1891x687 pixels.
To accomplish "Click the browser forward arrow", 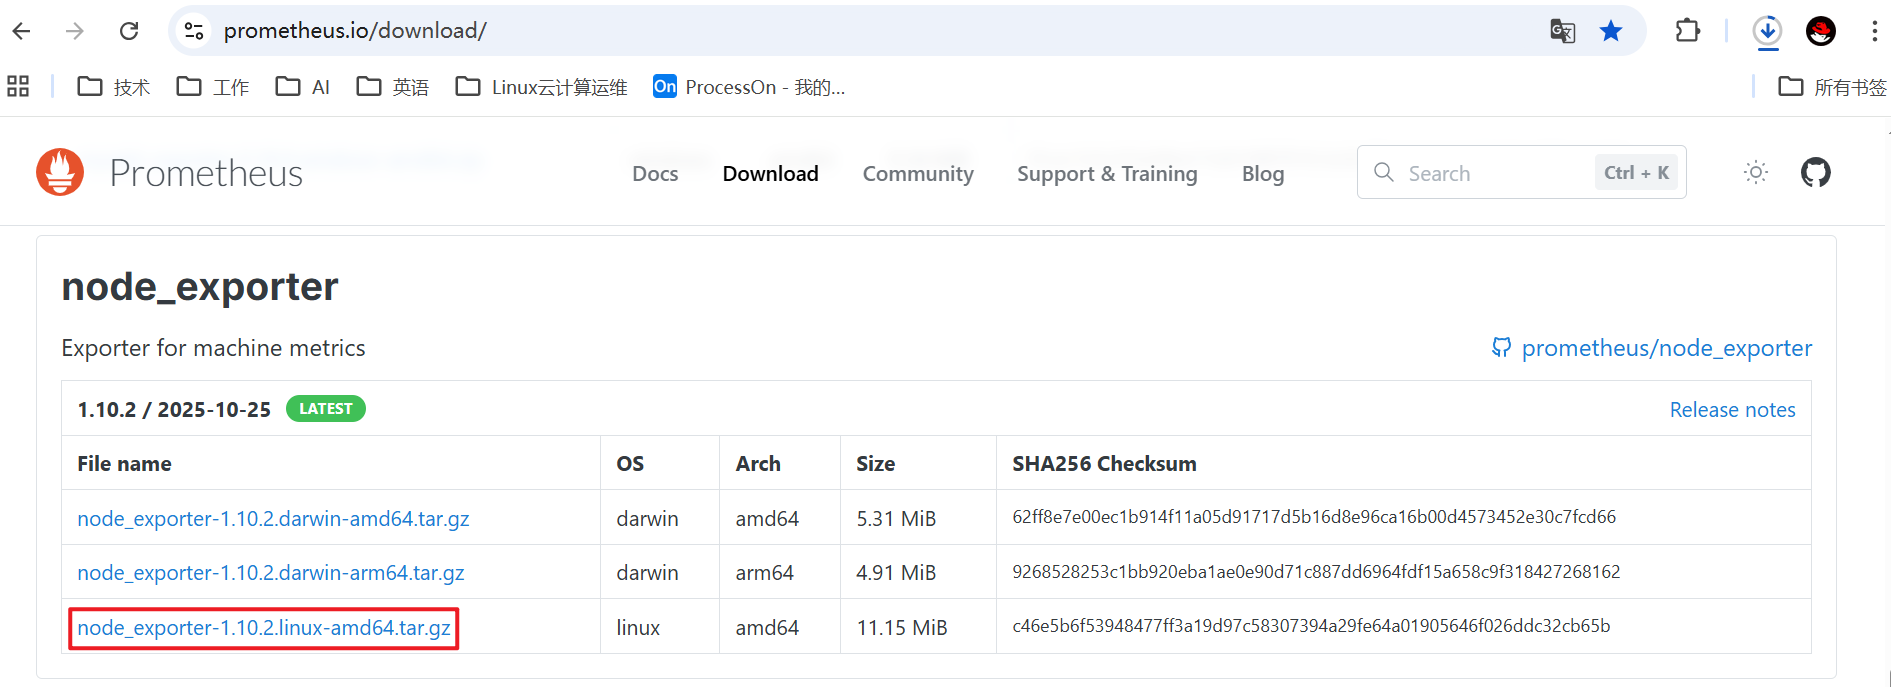I will (x=75, y=31).
